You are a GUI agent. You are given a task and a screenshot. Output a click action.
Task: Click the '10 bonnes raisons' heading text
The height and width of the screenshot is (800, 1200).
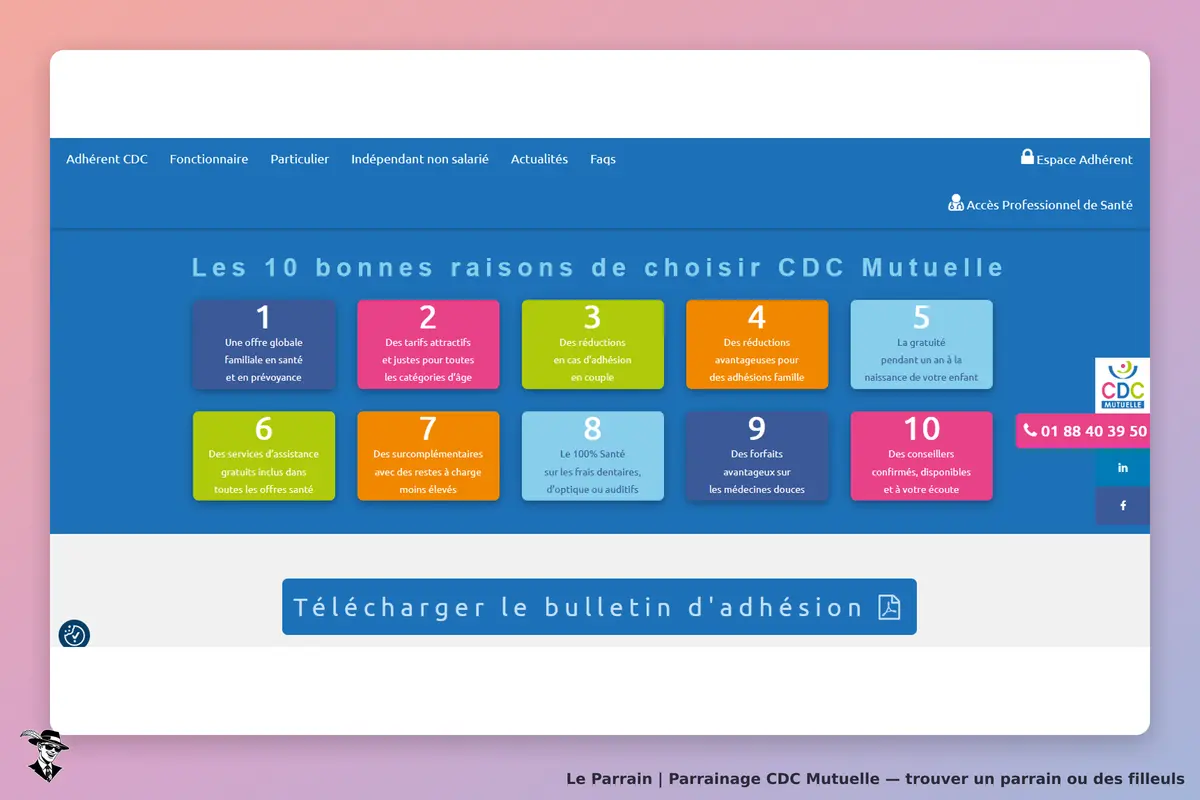point(598,267)
